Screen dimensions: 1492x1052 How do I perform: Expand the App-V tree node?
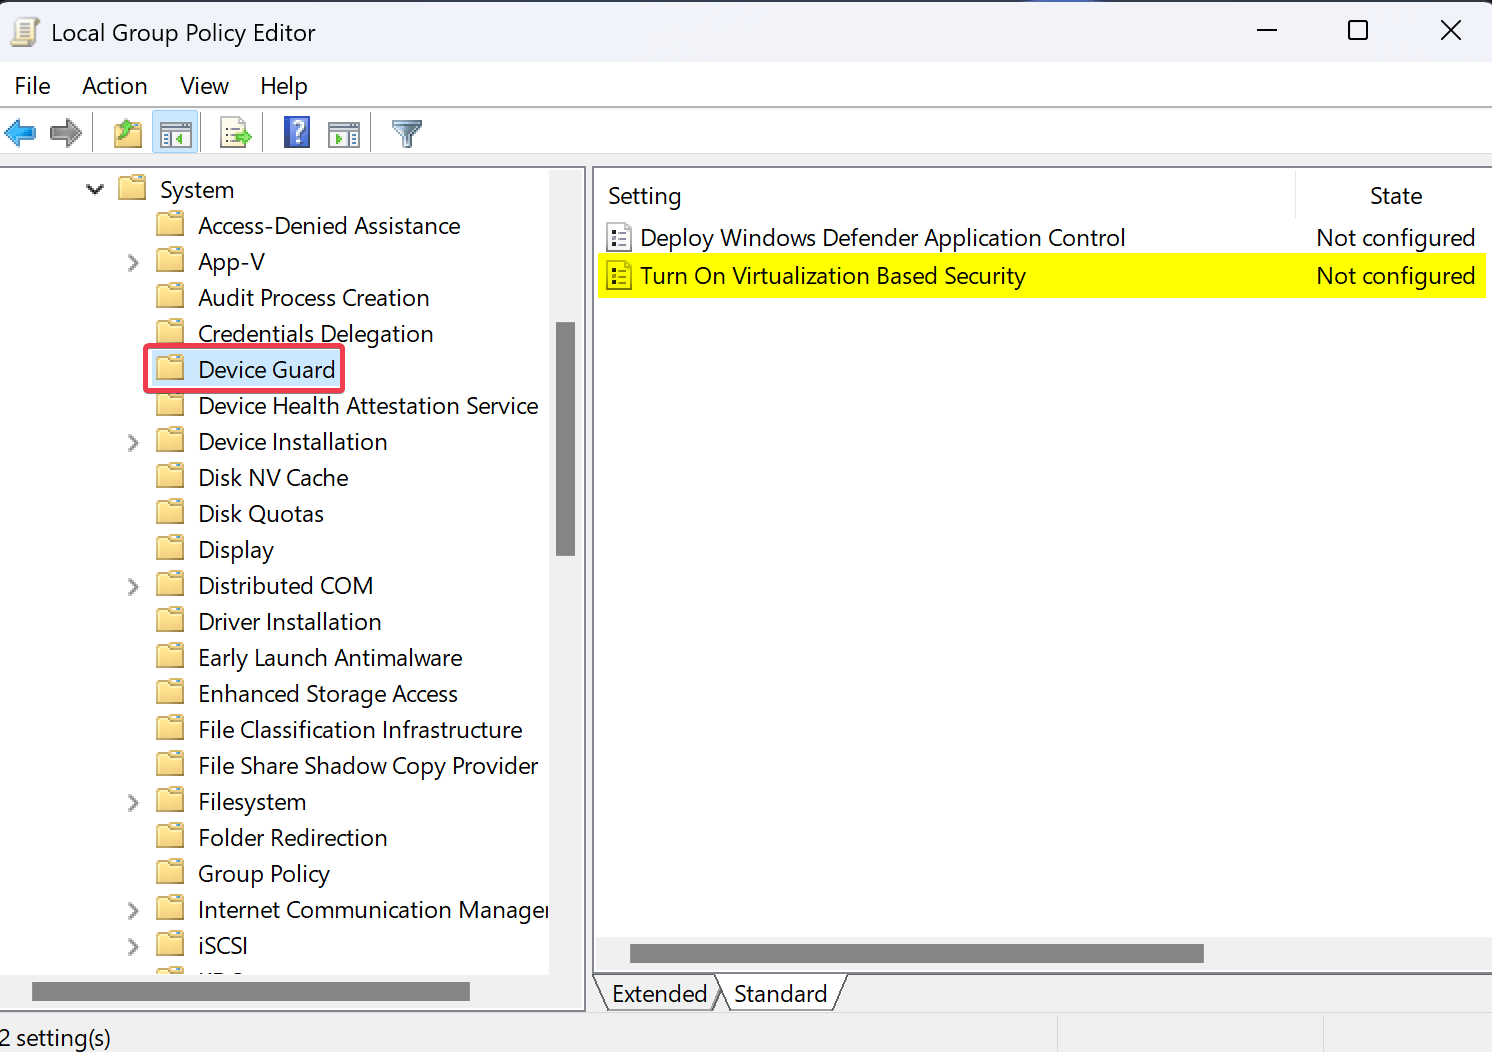coord(133,261)
